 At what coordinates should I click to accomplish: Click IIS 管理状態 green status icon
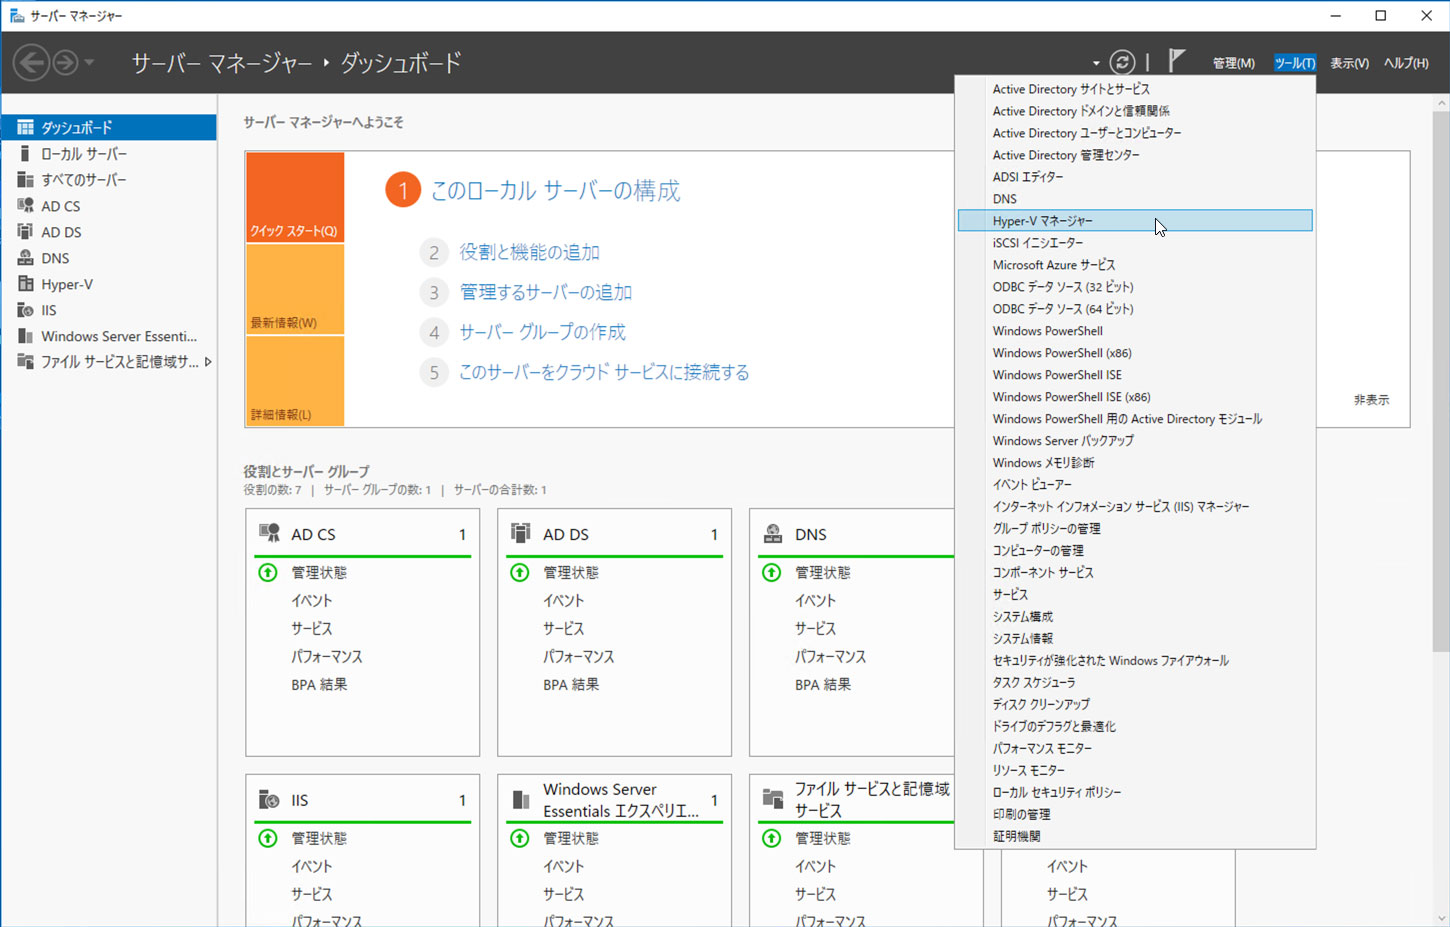(x=268, y=838)
